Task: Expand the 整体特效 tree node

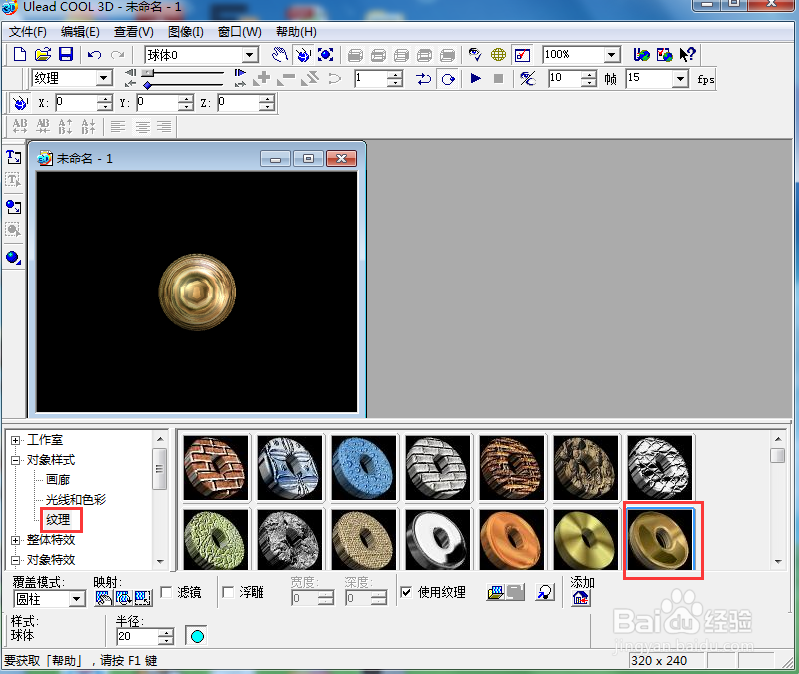Action: pos(15,540)
